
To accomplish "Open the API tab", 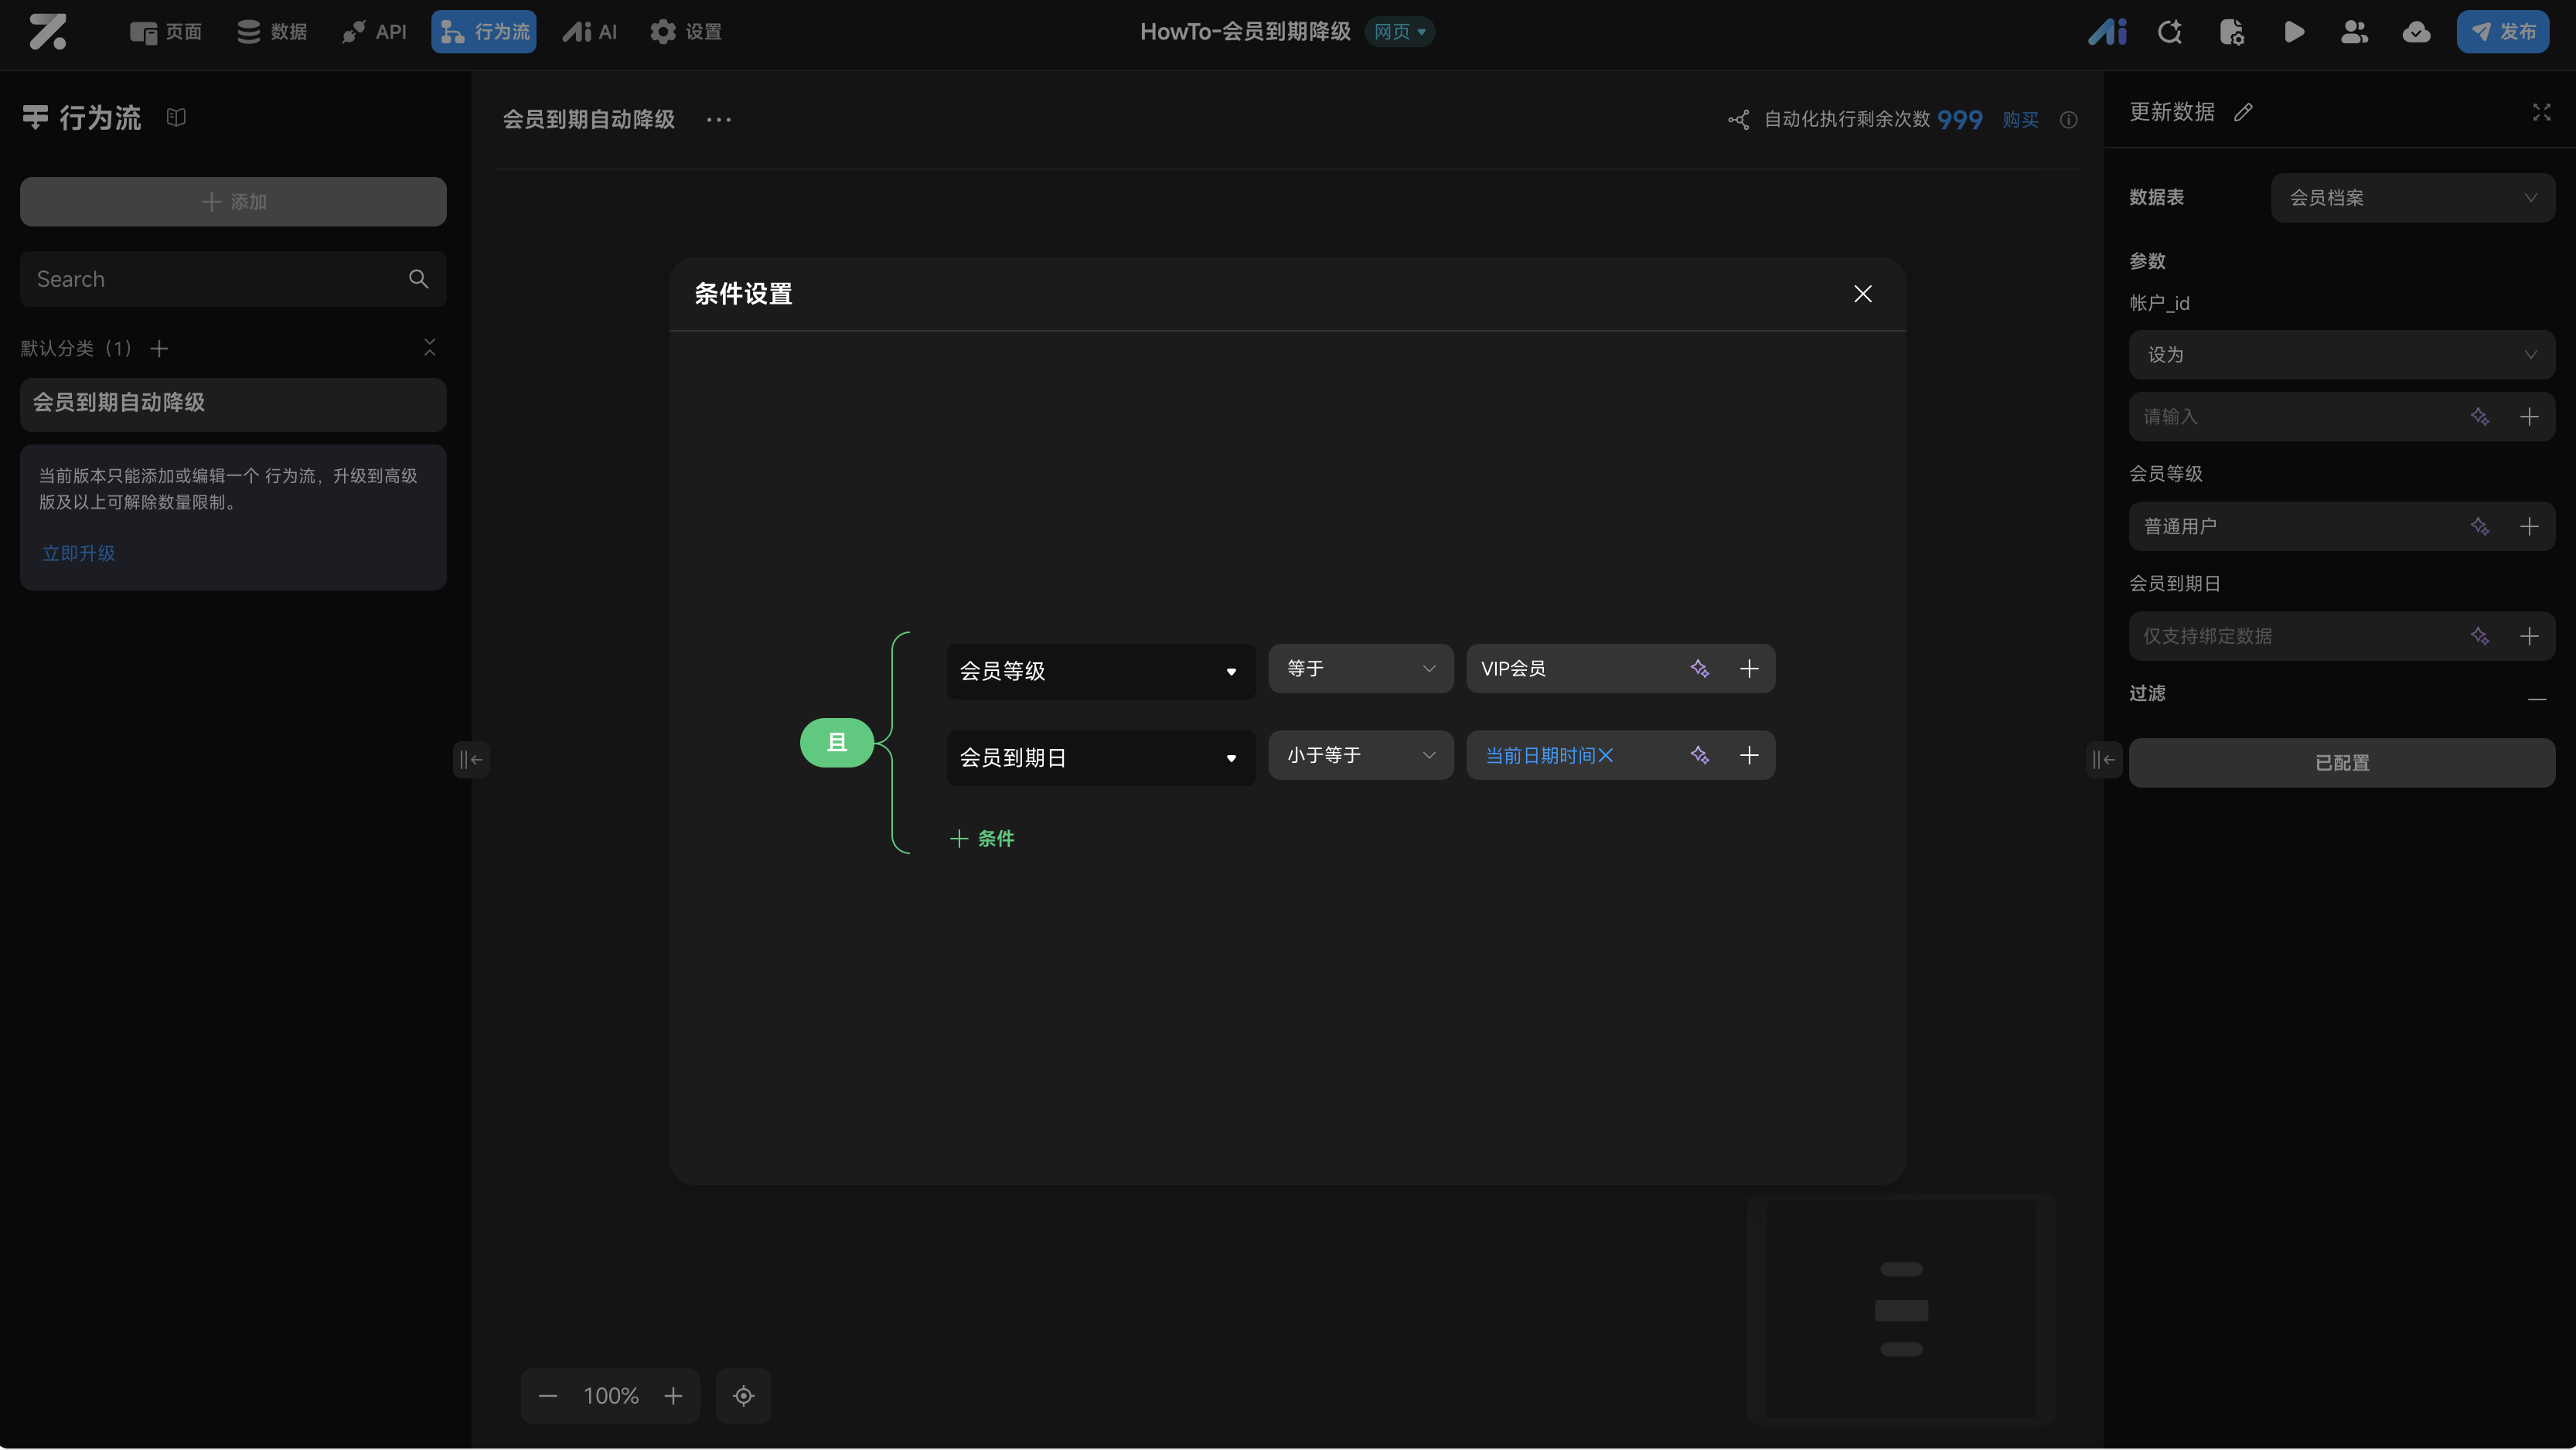I will click(x=374, y=32).
